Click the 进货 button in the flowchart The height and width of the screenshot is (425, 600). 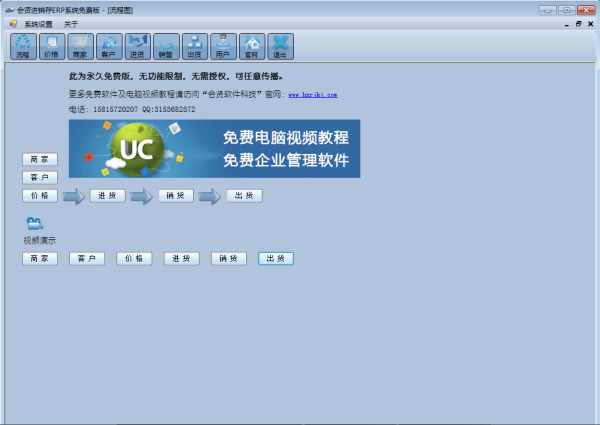pyautogui.click(x=108, y=195)
